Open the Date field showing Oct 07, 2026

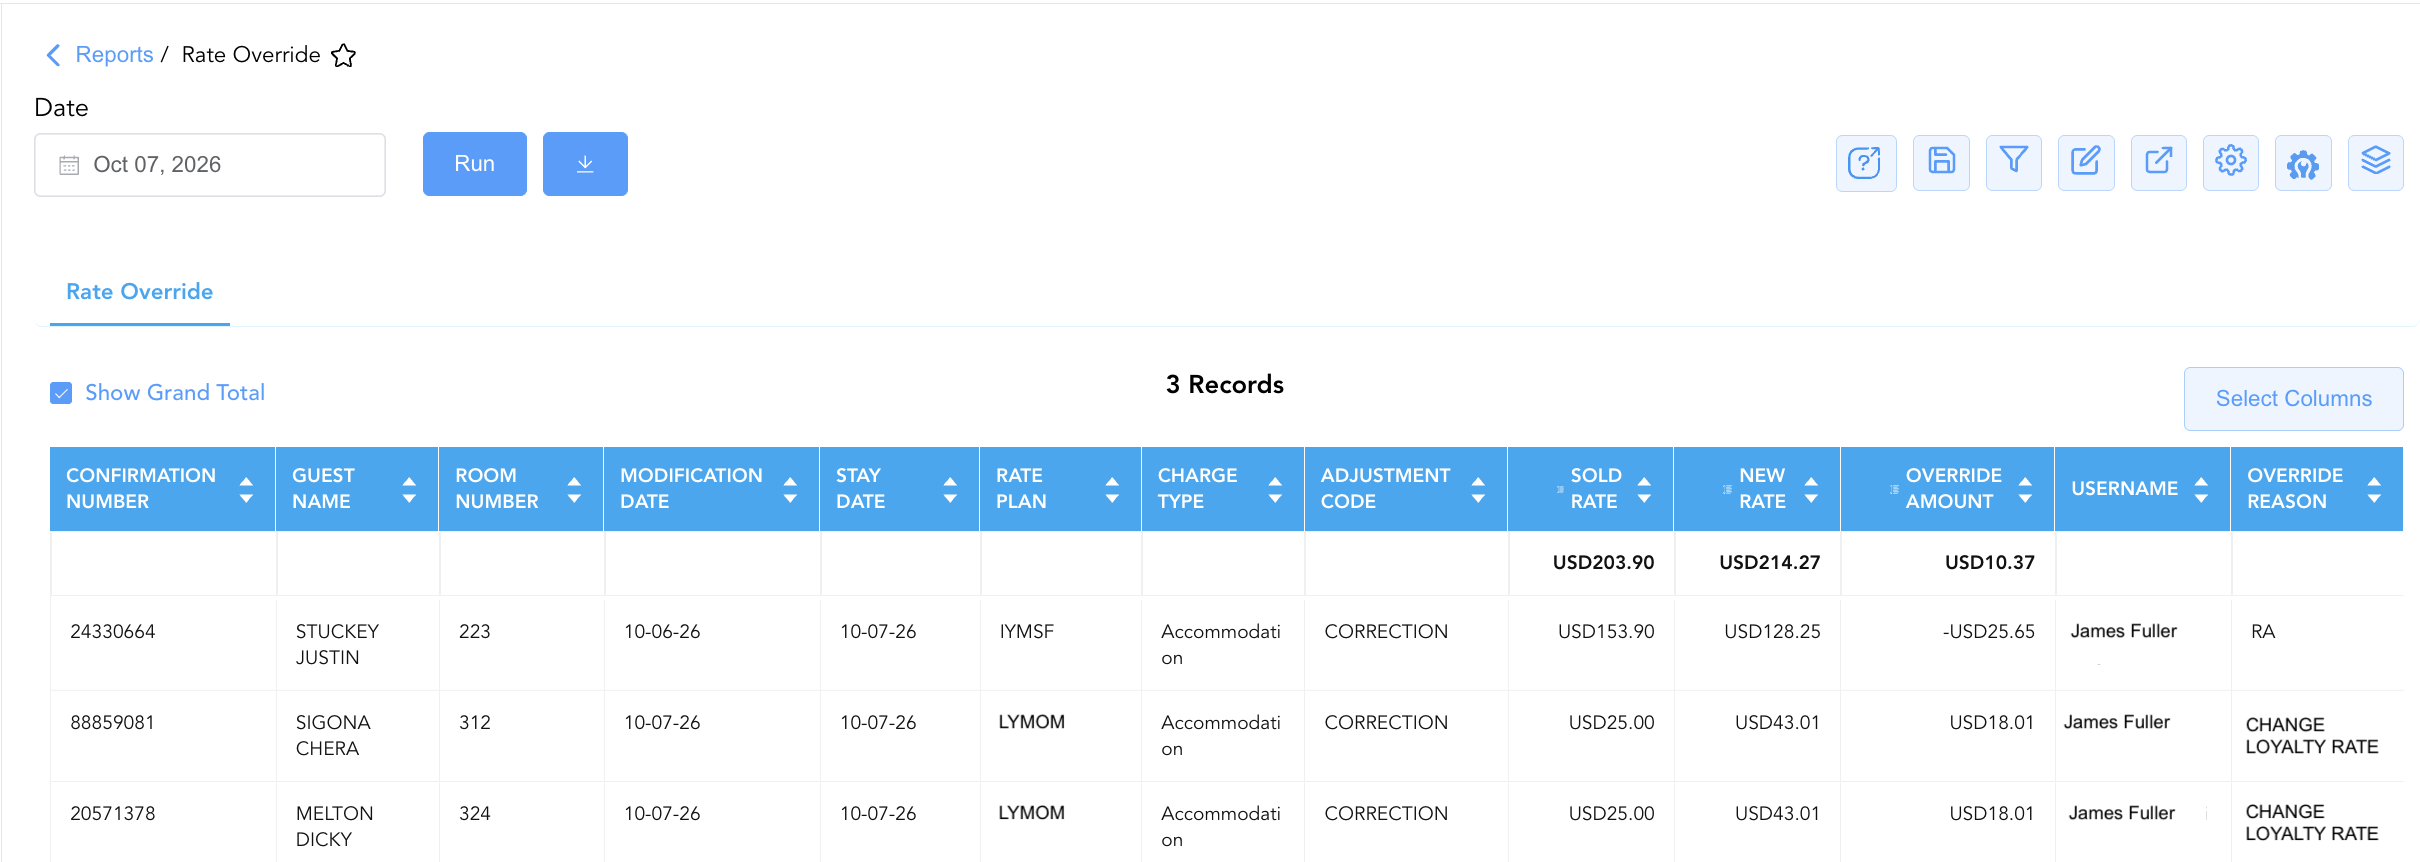[x=210, y=165]
